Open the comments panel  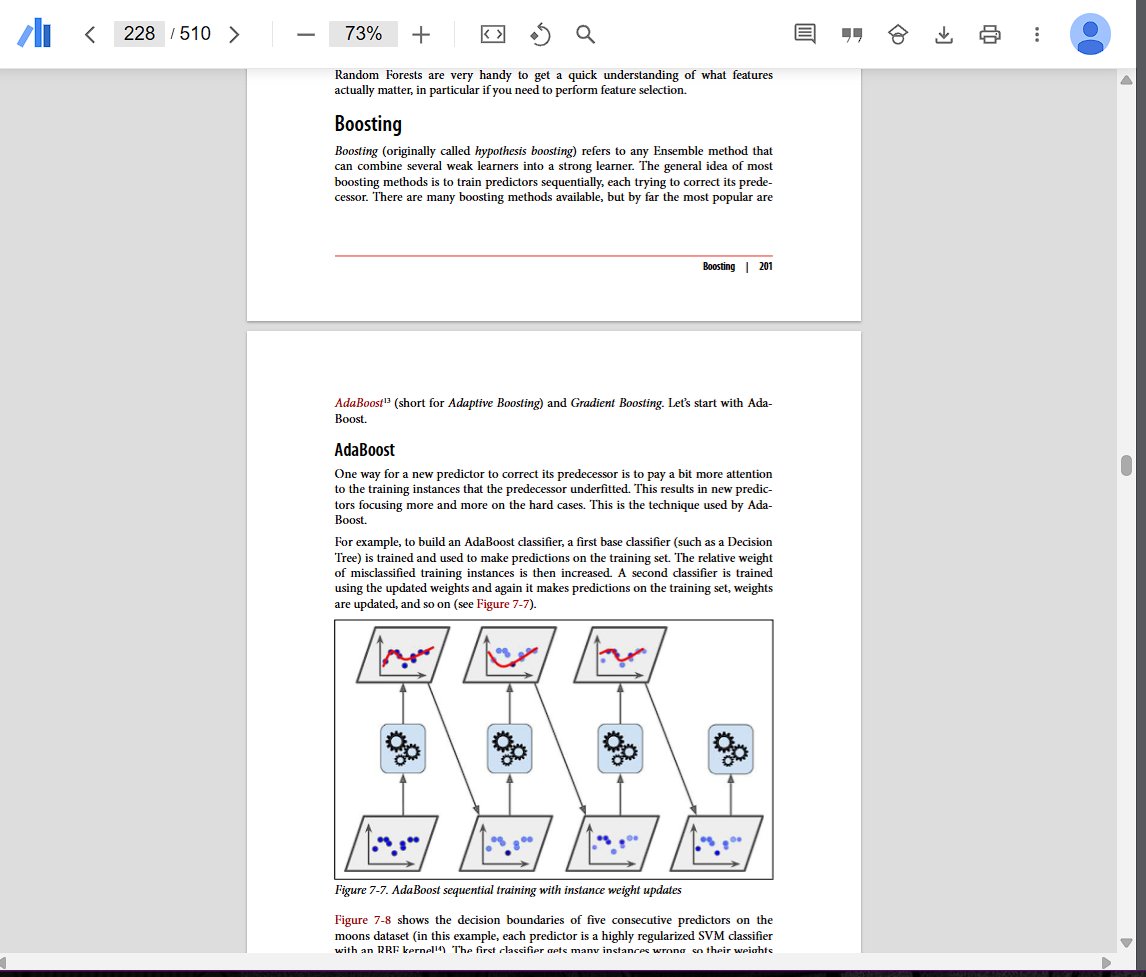click(x=805, y=34)
